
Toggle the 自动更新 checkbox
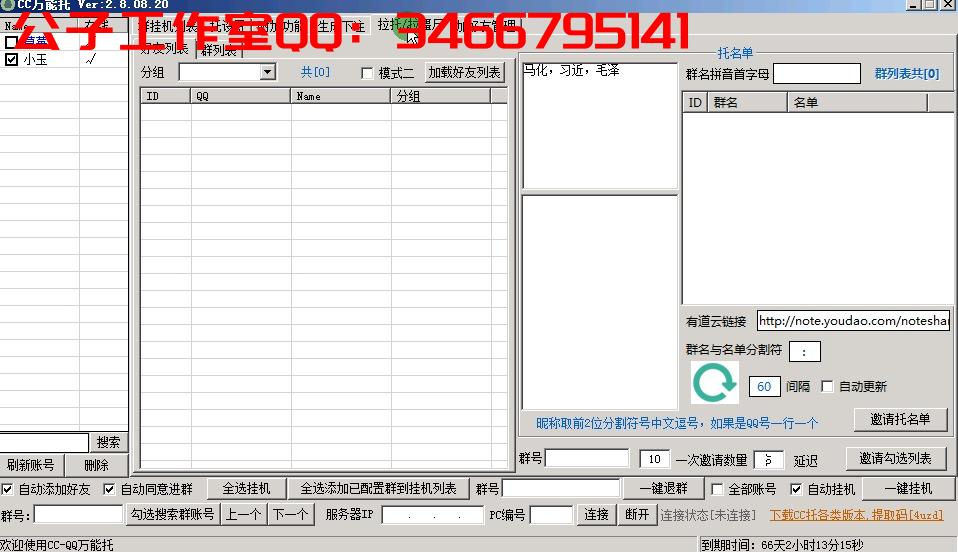coord(827,386)
